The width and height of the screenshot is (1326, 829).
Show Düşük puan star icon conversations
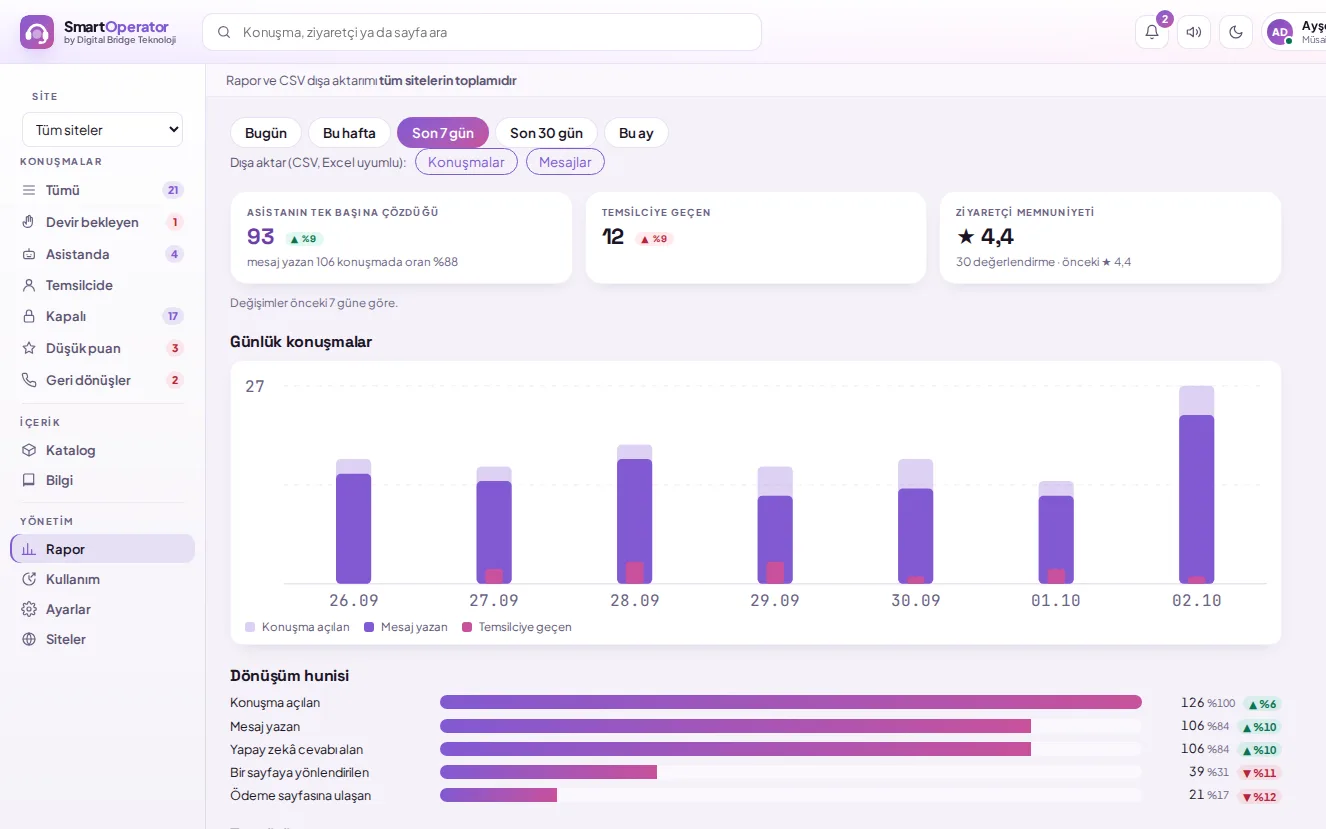pyautogui.click(x=29, y=348)
